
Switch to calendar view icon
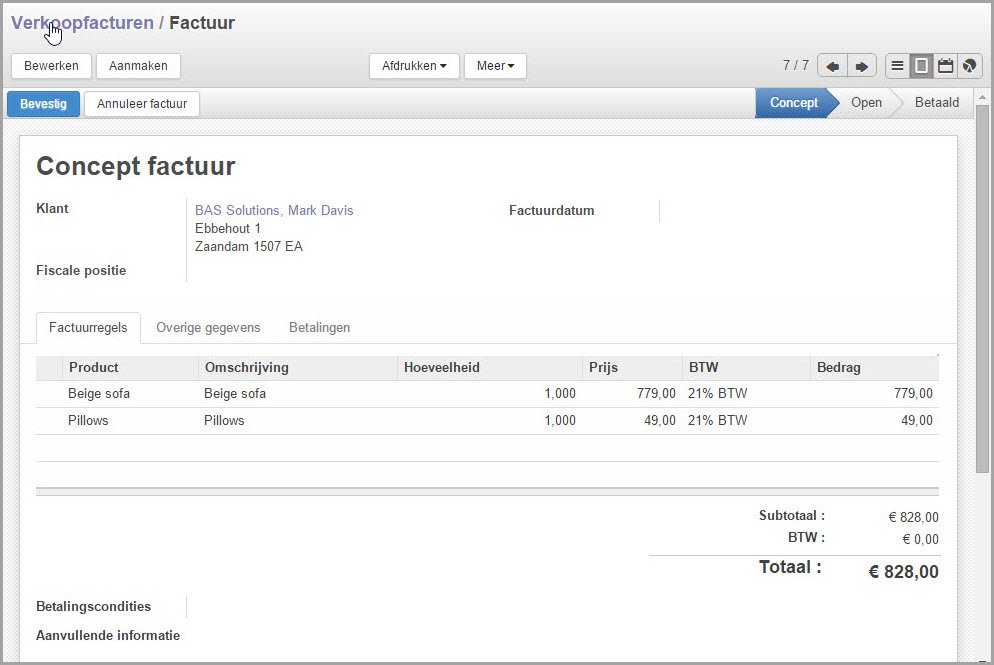point(945,66)
